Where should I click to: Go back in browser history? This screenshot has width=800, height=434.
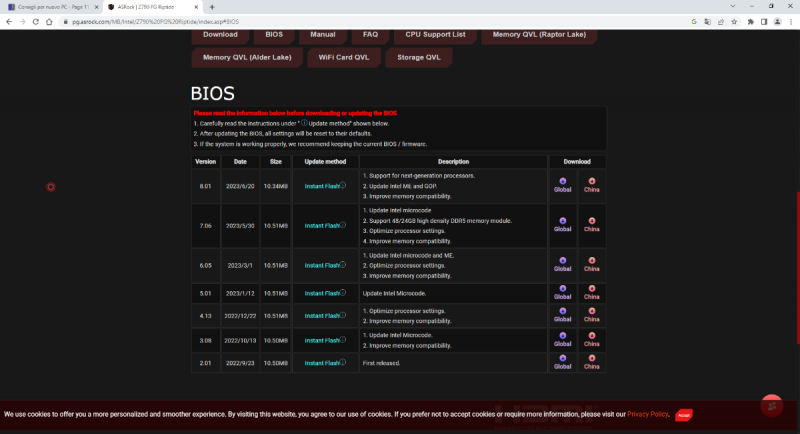tap(9, 22)
